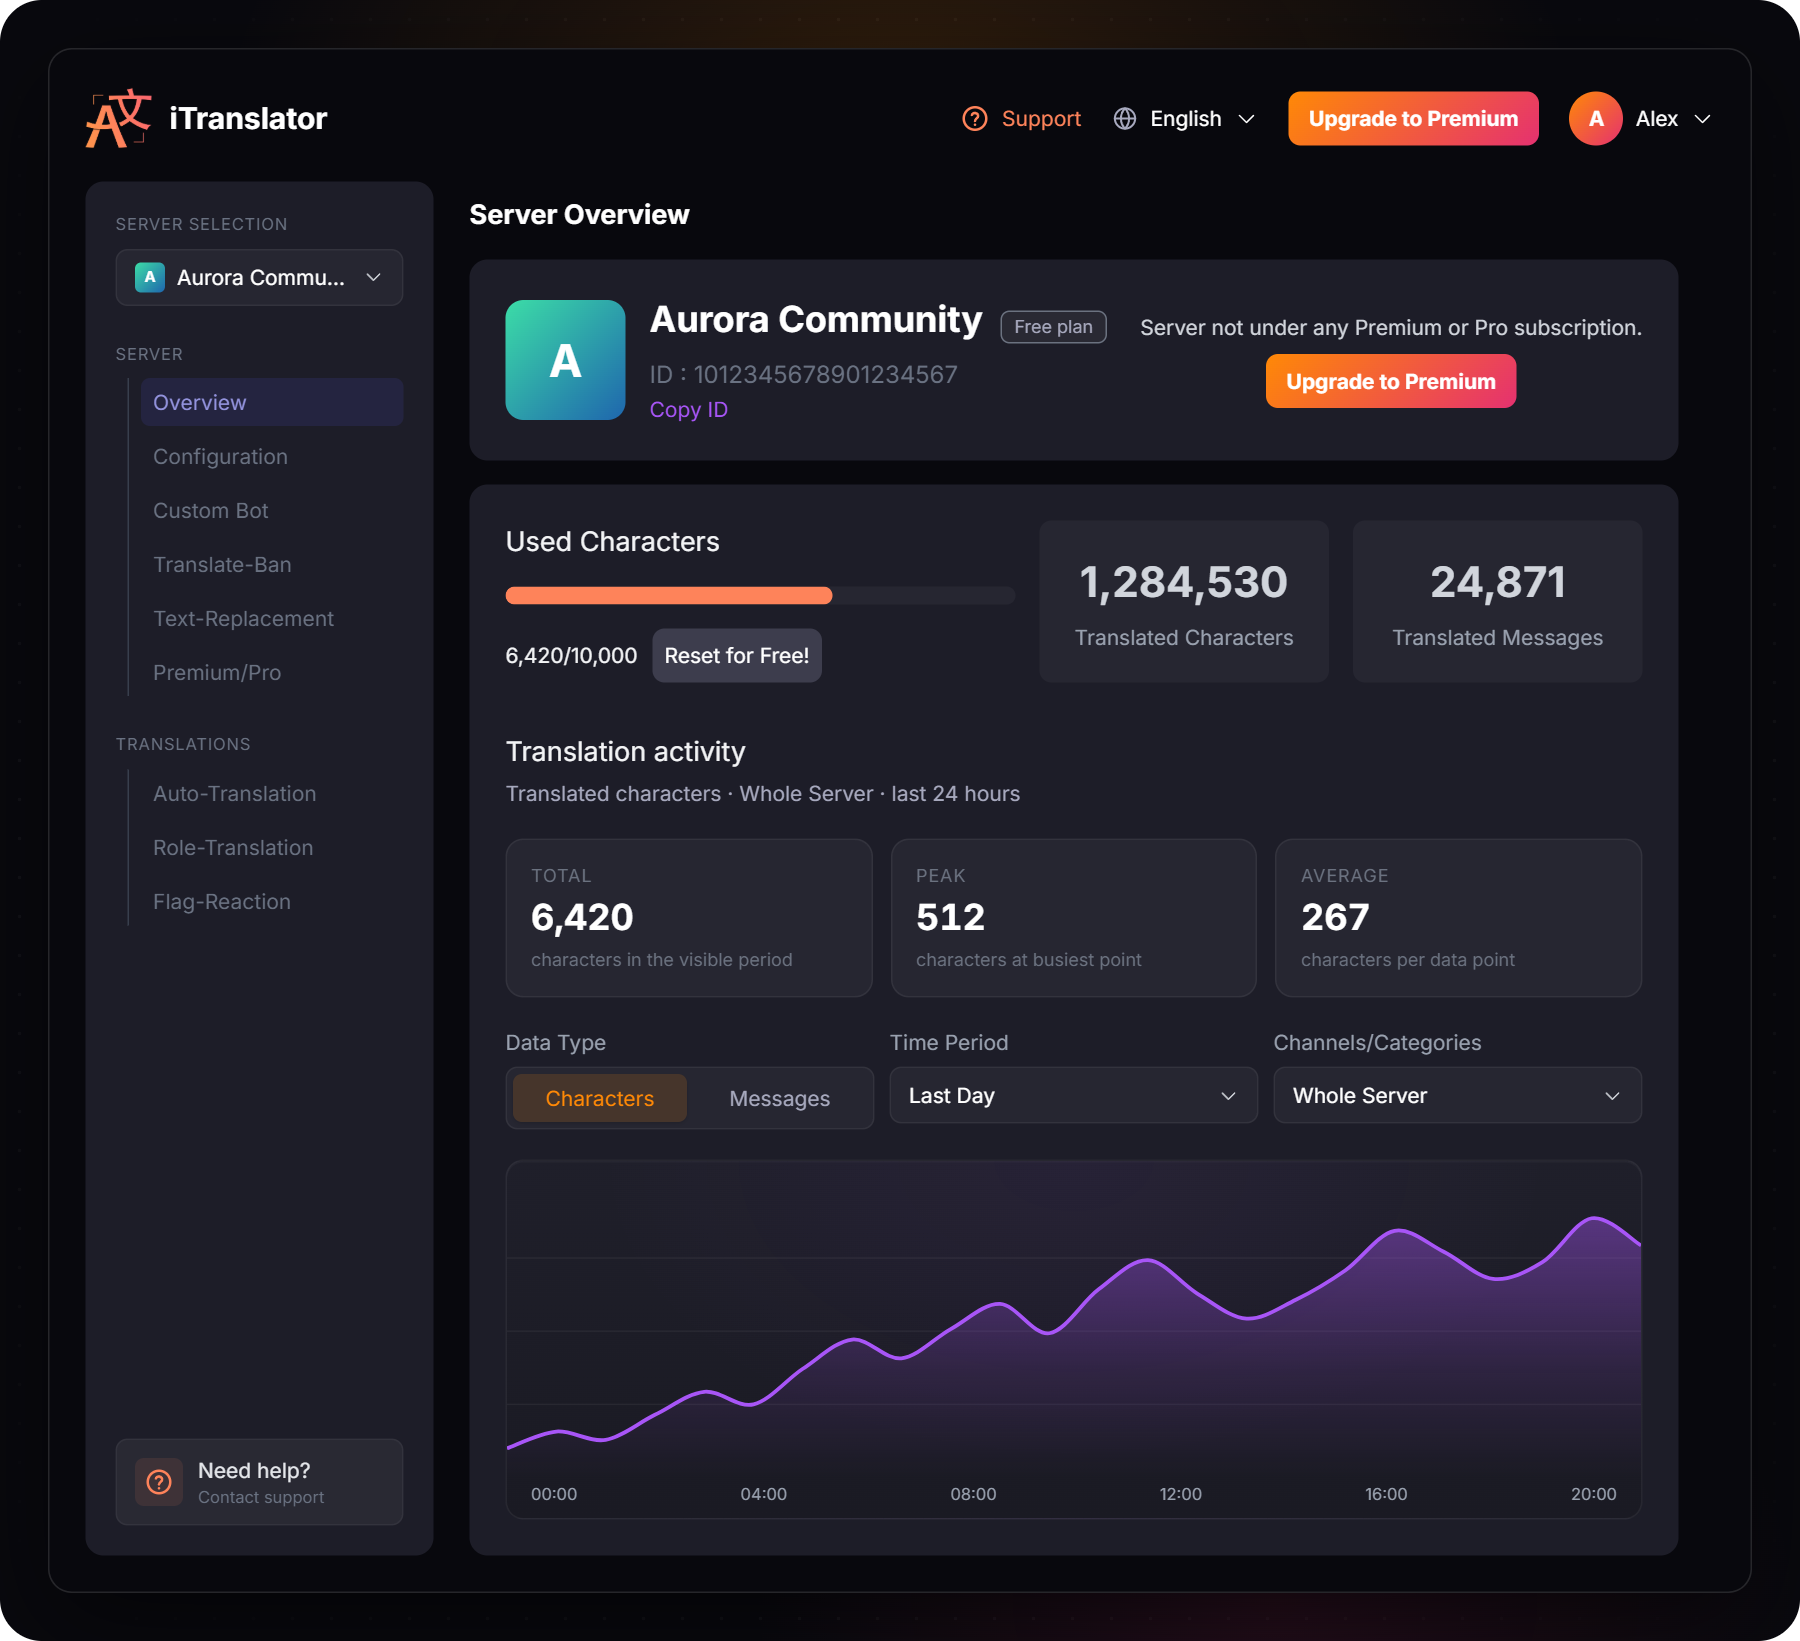Click the AVERAGE 267 characters card

pos(1458,917)
